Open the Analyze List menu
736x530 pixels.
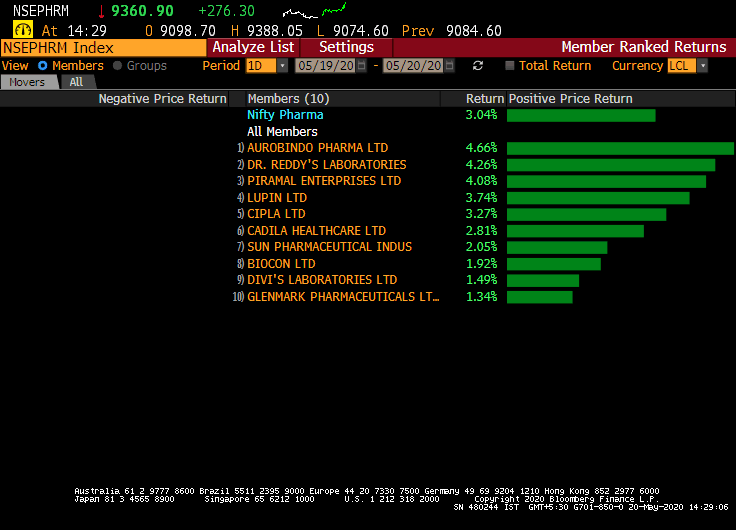click(253, 47)
